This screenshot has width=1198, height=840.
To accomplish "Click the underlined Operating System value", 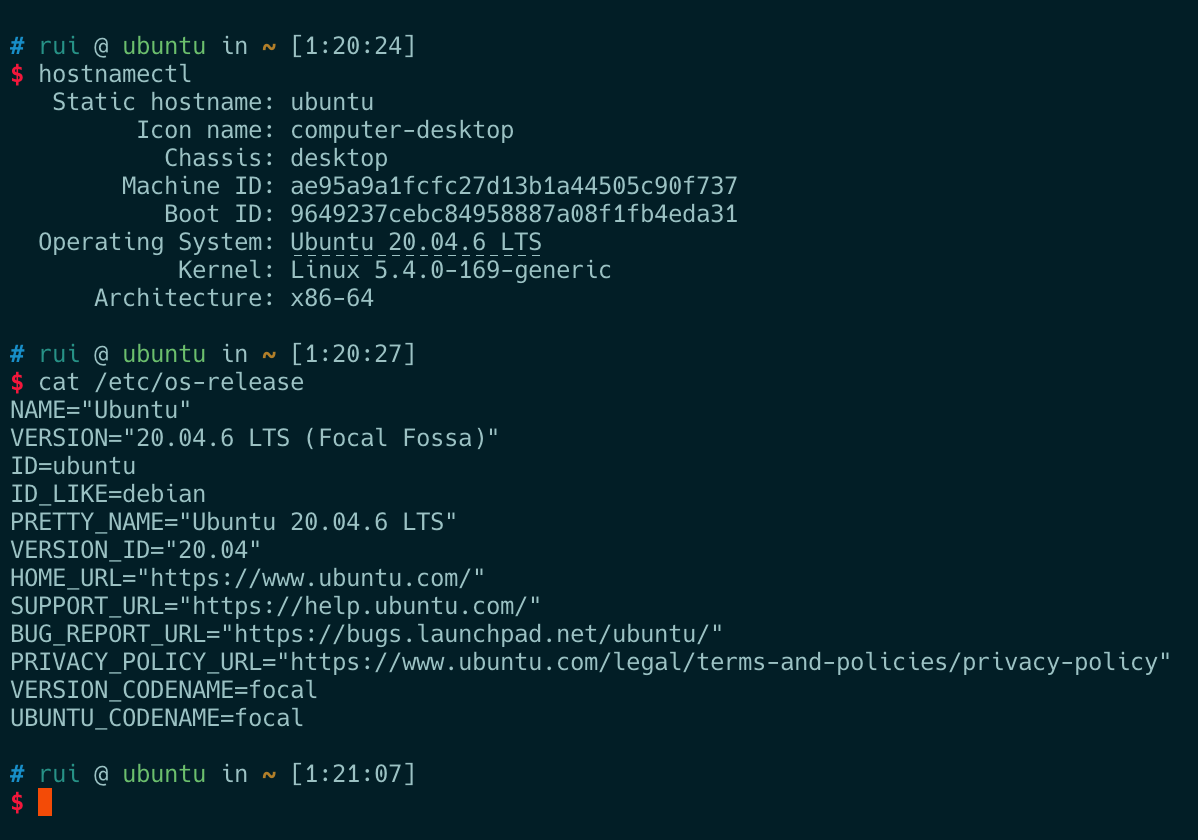I will pos(416,242).
